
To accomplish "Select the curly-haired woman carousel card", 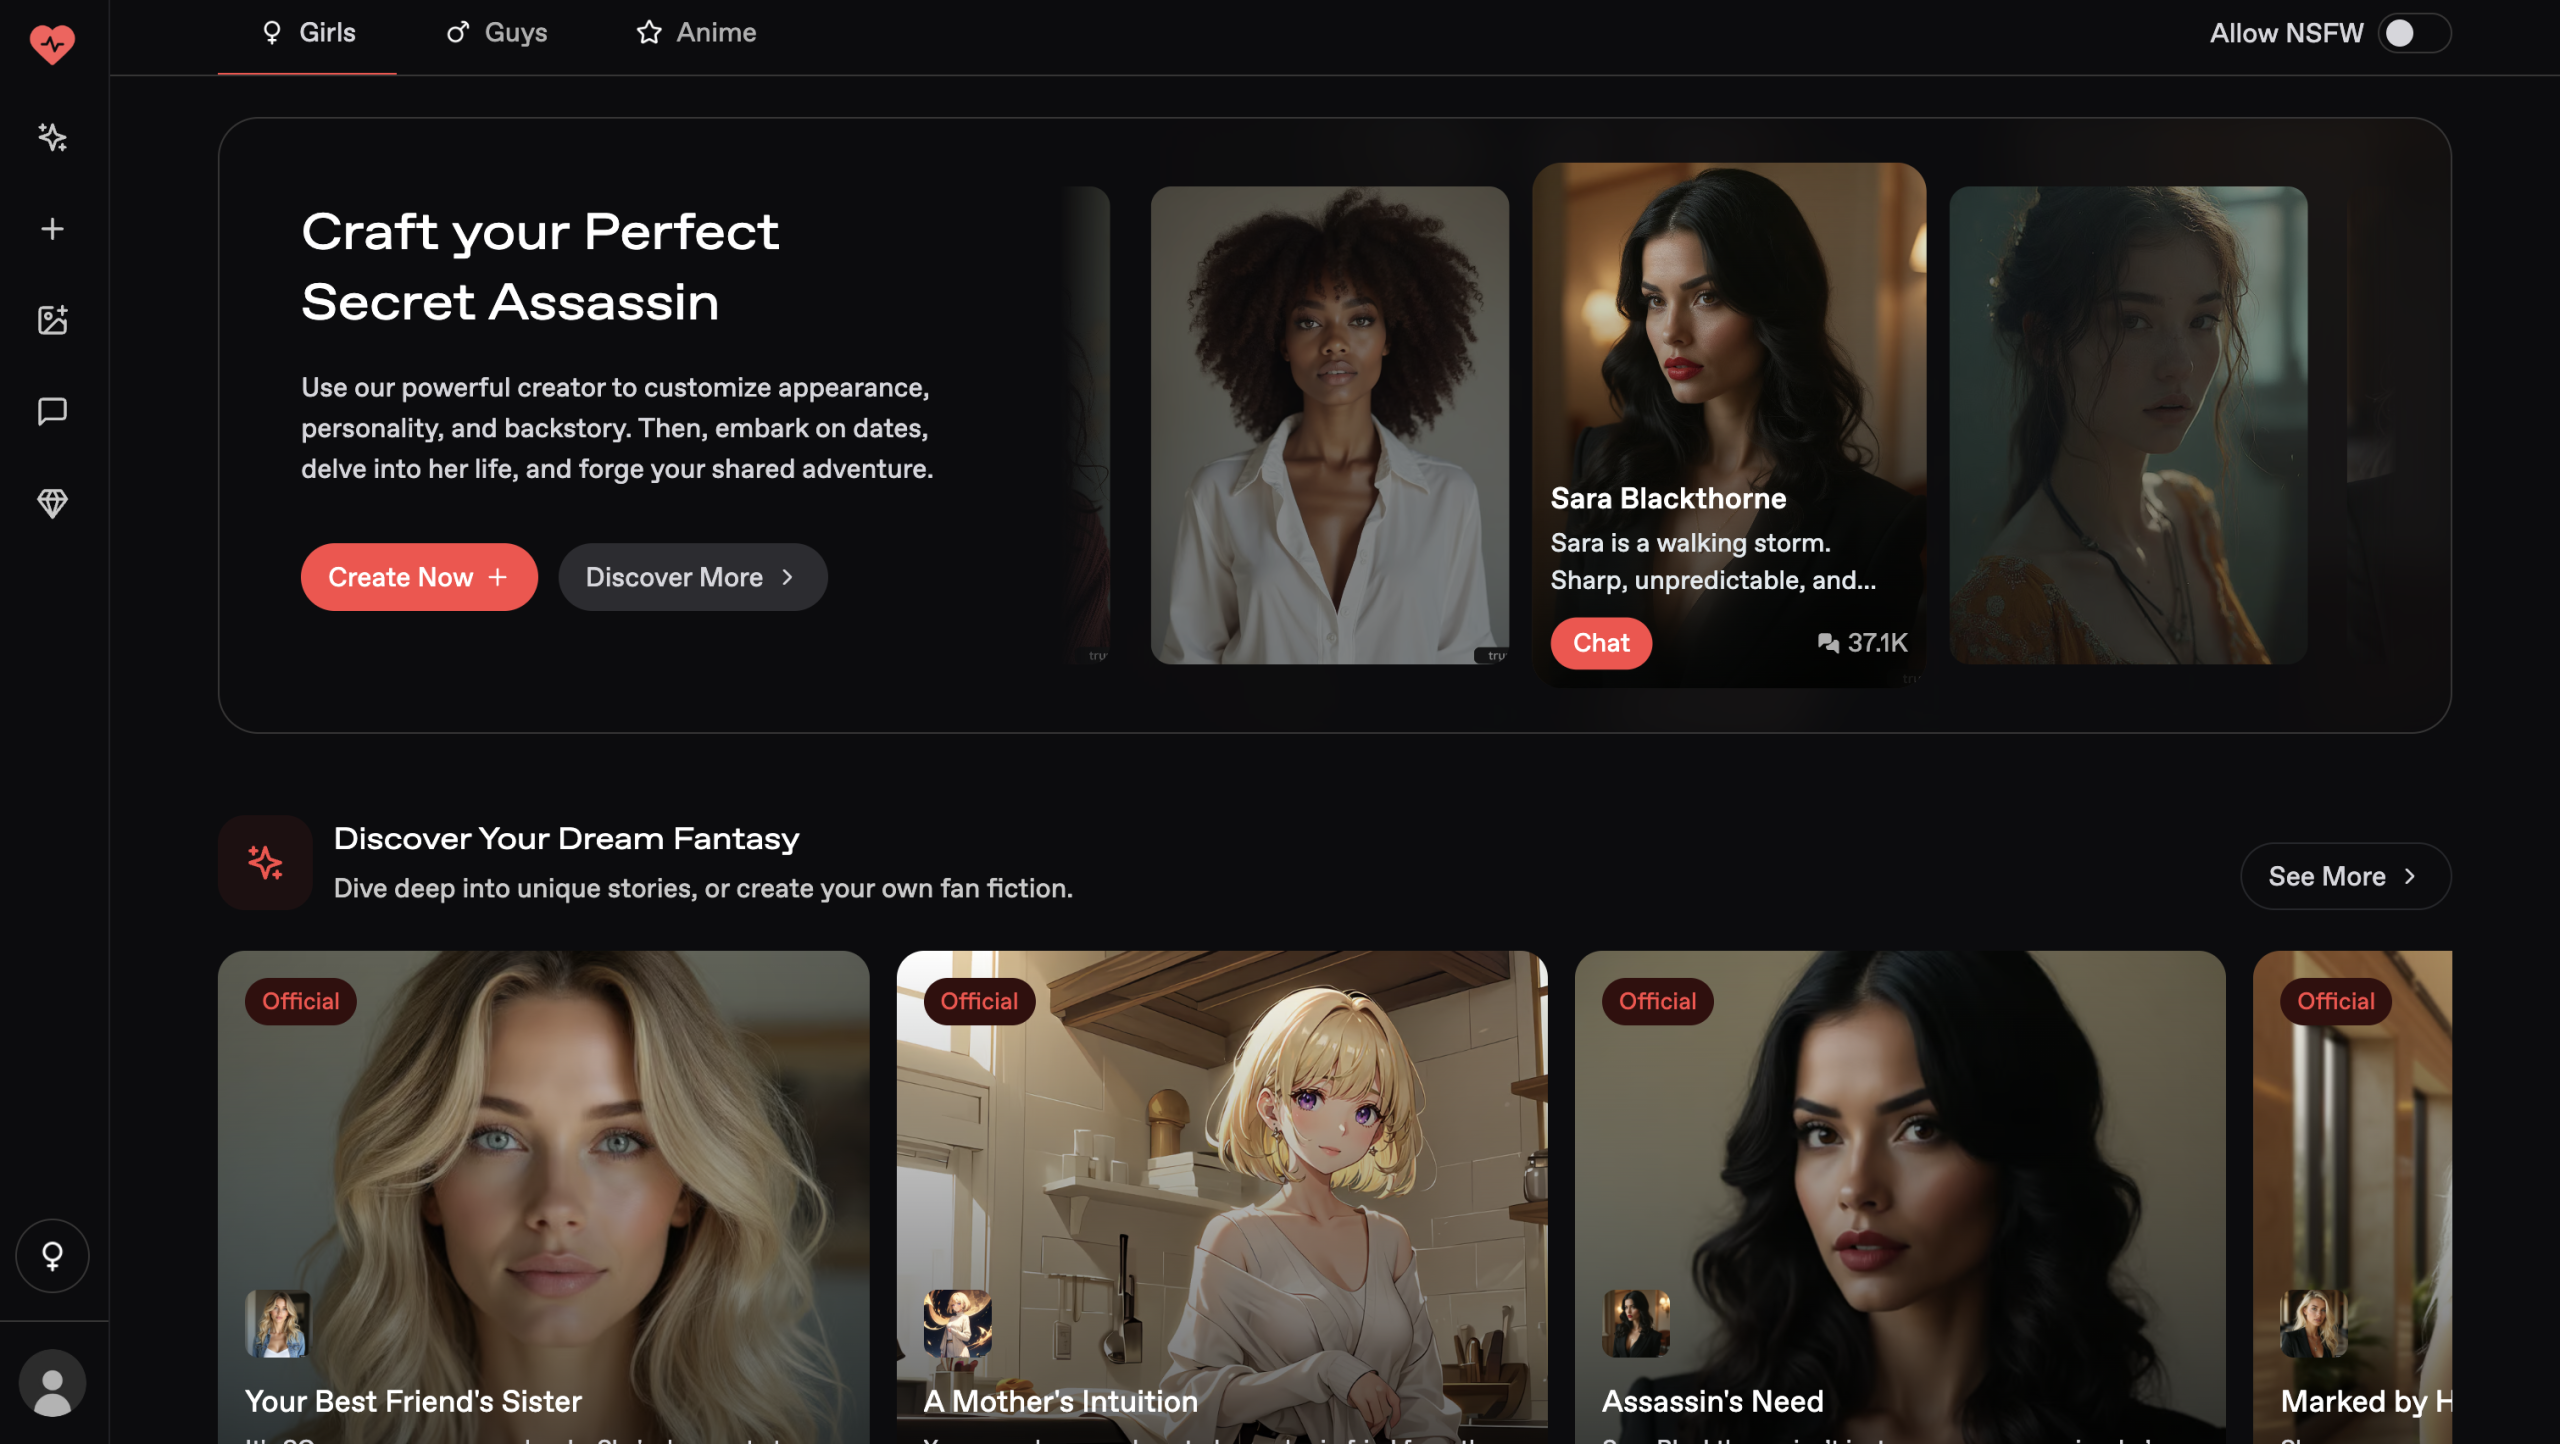I will [x=1329, y=425].
